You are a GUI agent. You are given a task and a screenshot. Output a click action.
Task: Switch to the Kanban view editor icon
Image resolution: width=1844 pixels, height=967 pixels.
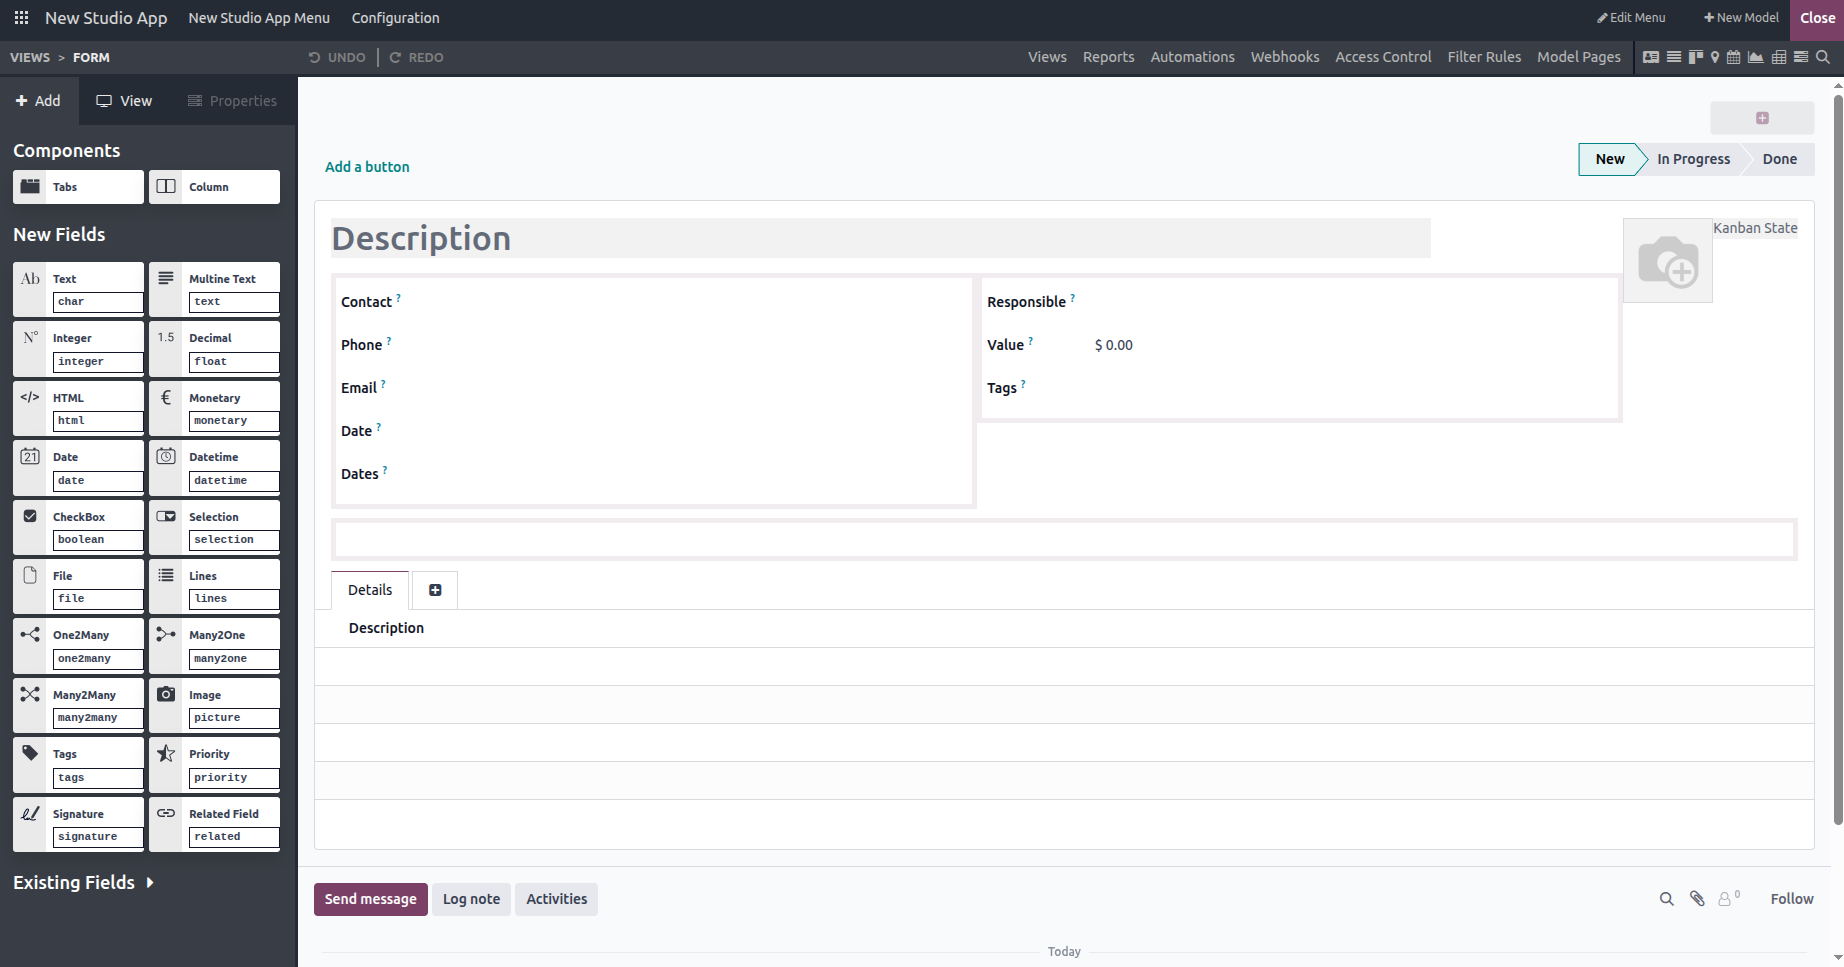(x=1695, y=57)
